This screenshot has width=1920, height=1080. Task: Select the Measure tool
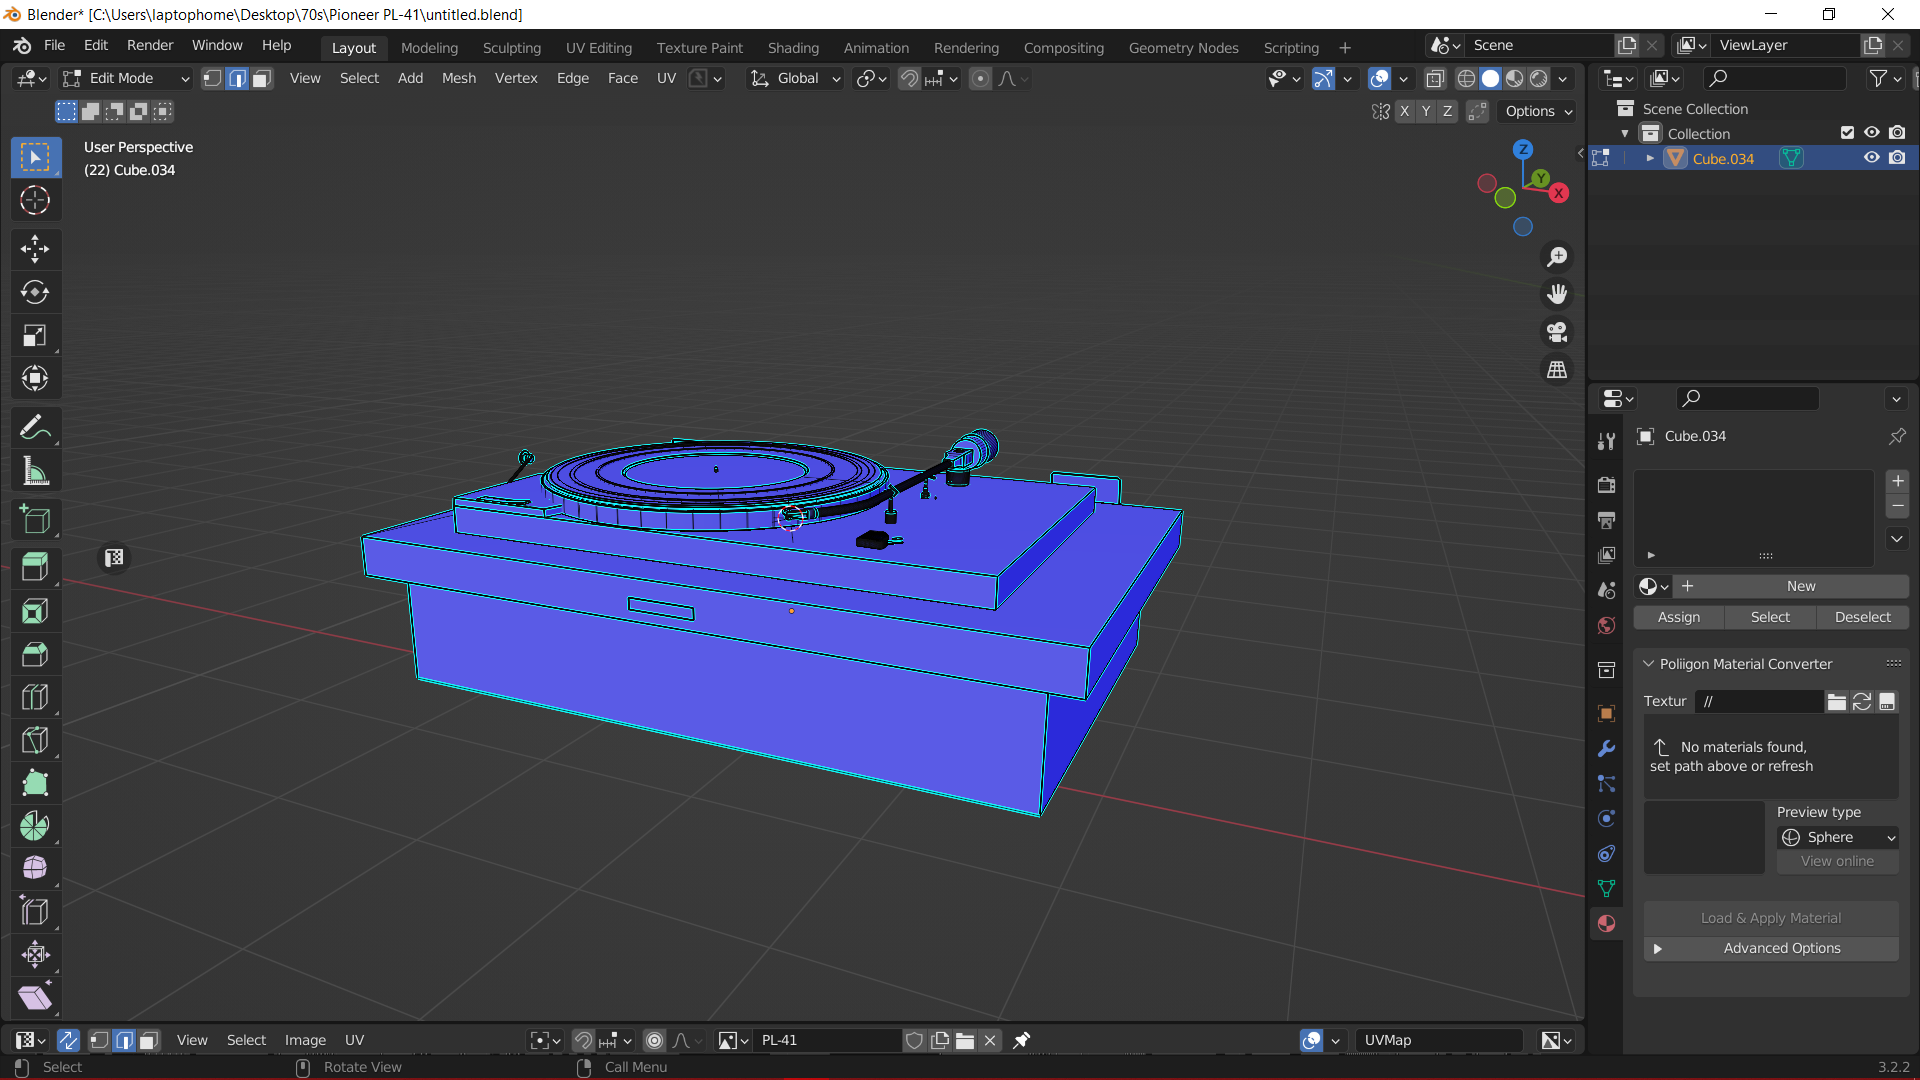click(35, 471)
